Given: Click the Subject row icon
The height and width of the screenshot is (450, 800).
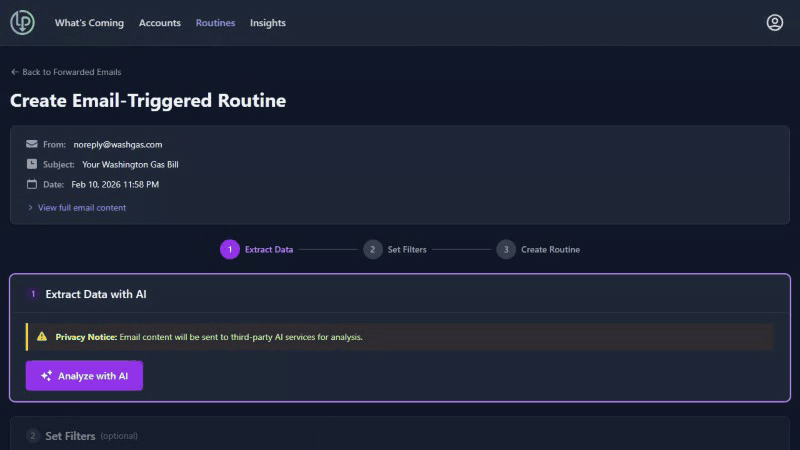Looking at the screenshot, I should tap(32, 164).
